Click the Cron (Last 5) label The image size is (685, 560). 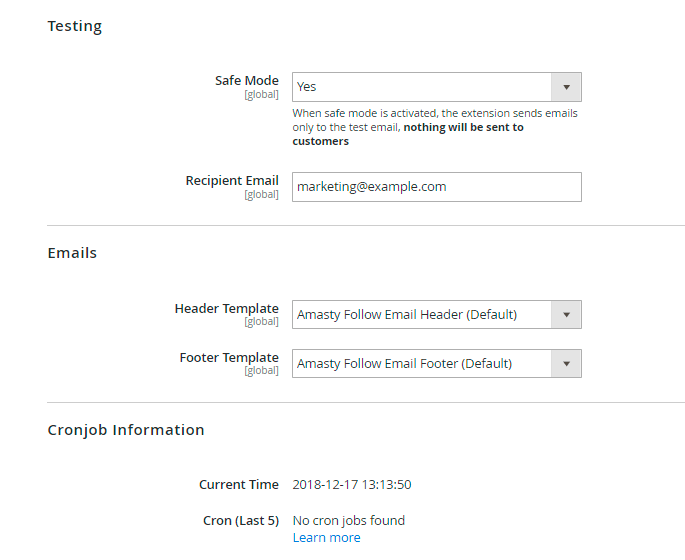(240, 520)
